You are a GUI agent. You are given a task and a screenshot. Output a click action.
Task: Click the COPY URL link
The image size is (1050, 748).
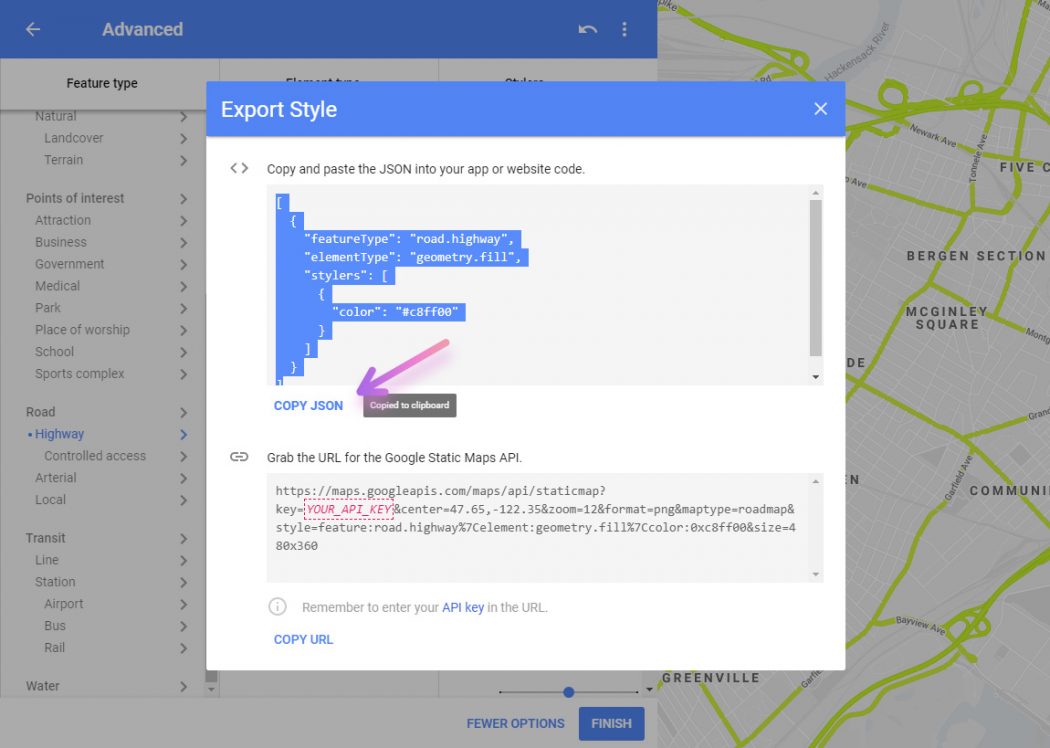click(x=303, y=639)
